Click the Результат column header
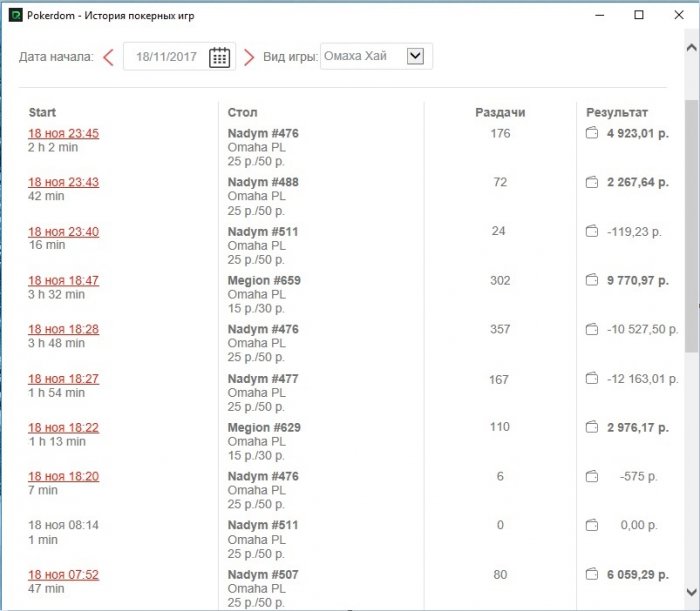The height and width of the screenshot is (611, 700). click(617, 113)
